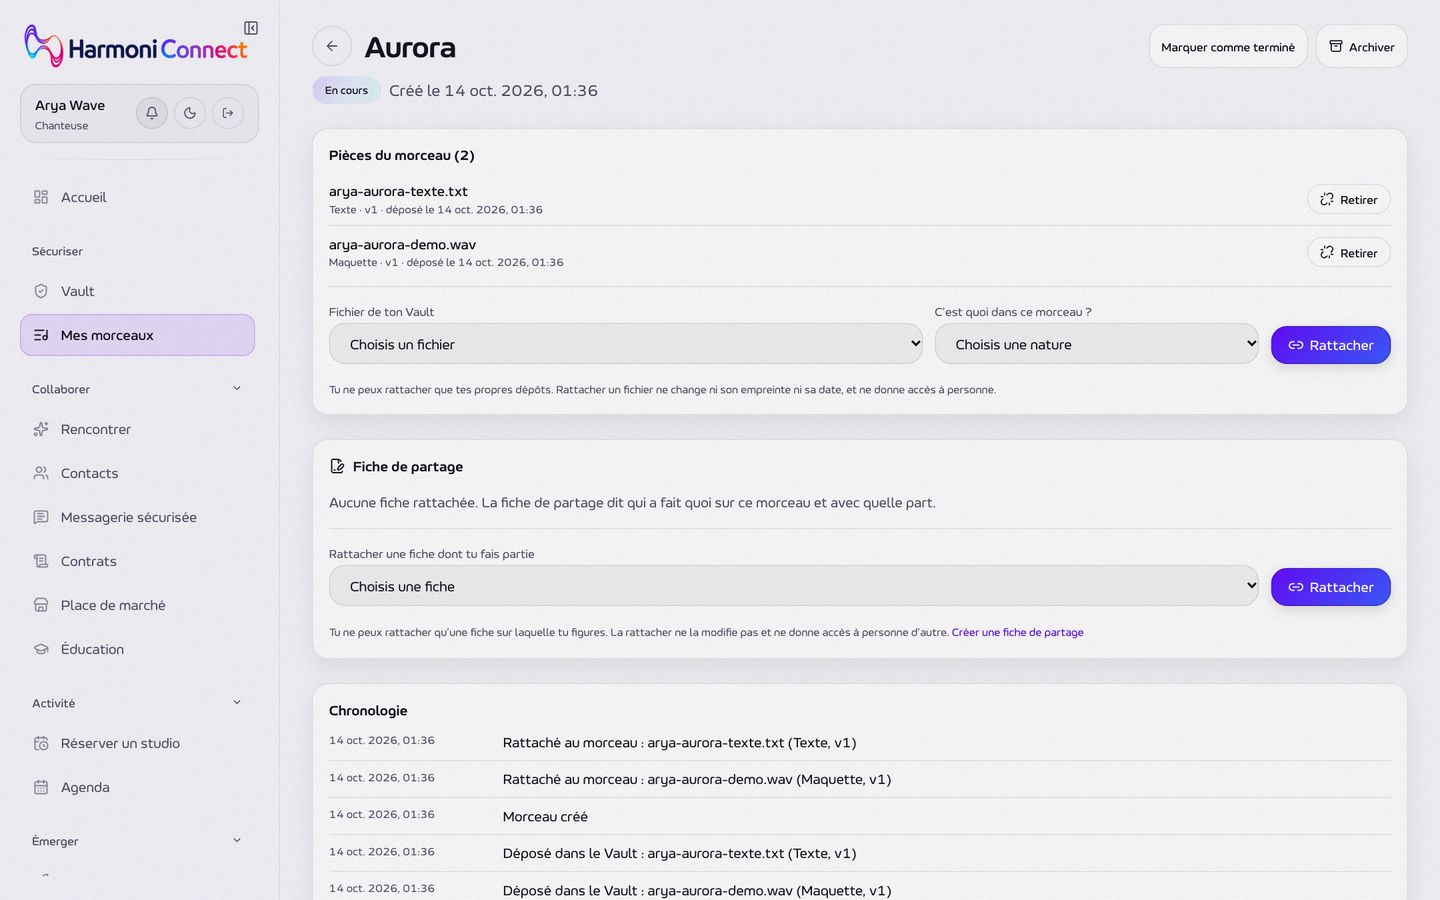Follow 'Créer une fiche de partage' link
This screenshot has width=1440, height=900.
1017,632
